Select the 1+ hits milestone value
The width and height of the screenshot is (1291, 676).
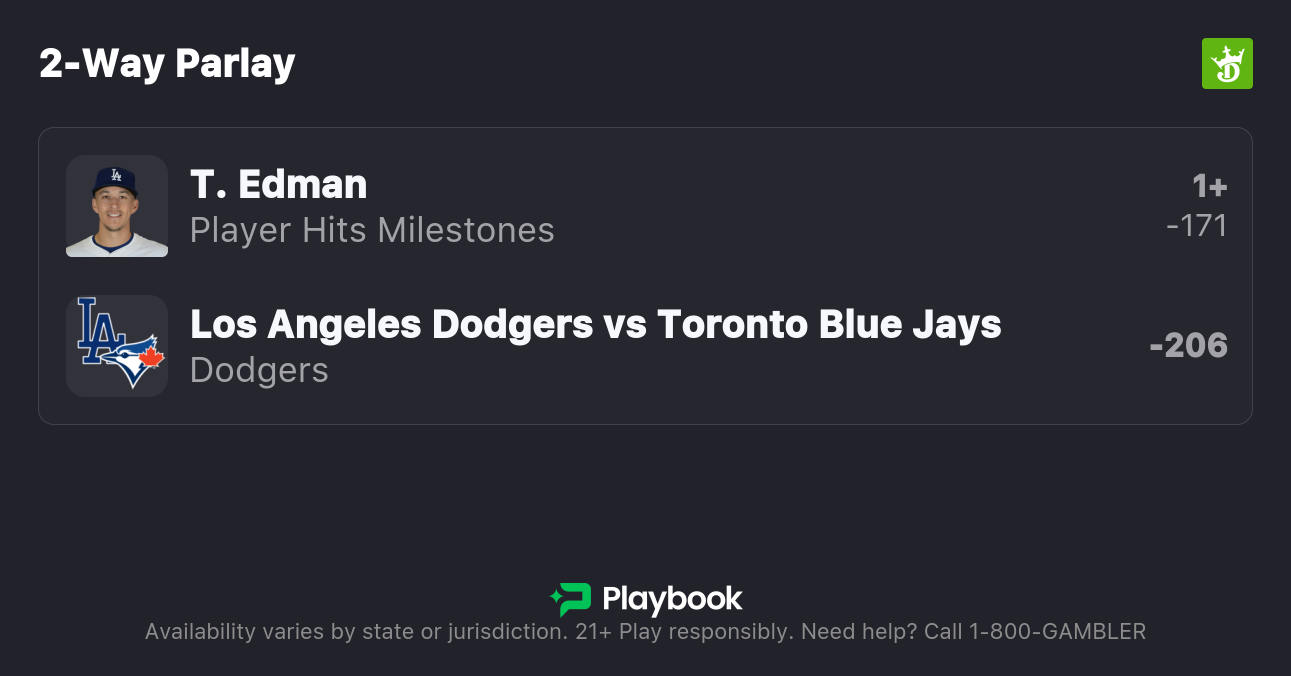coord(1209,186)
